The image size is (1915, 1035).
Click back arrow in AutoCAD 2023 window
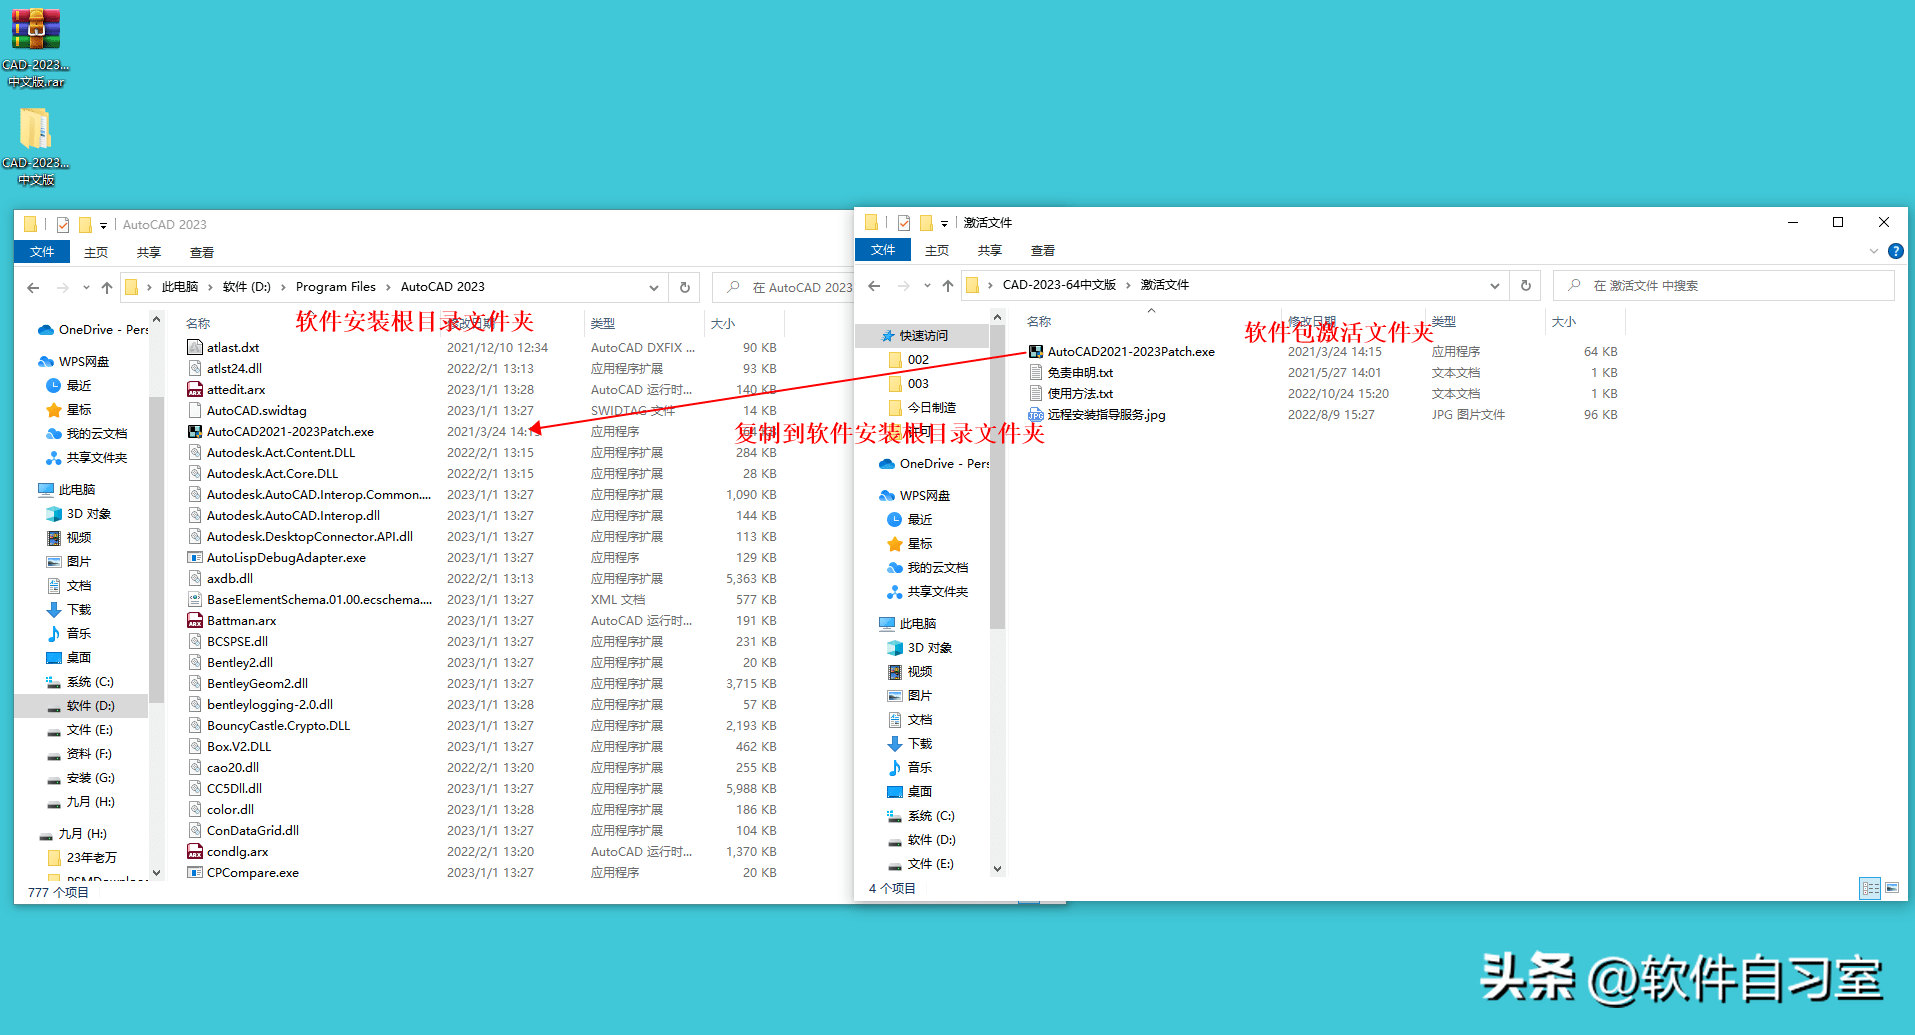[33, 288]
